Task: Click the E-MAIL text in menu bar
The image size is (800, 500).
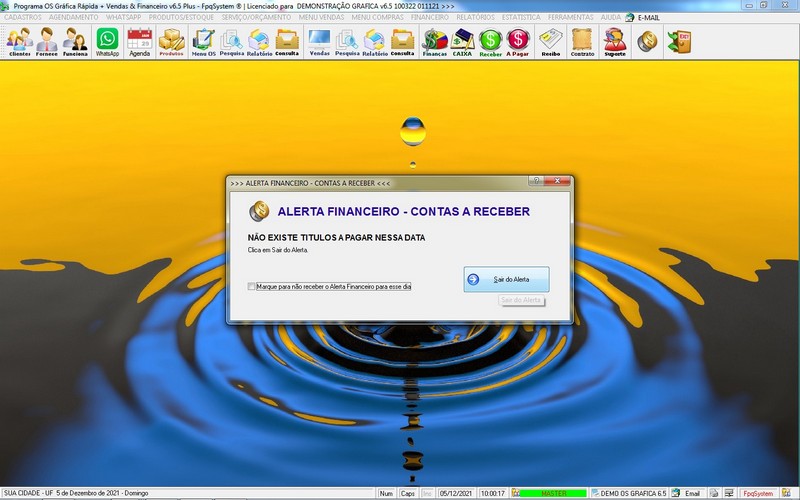Action: coord(648,17)
